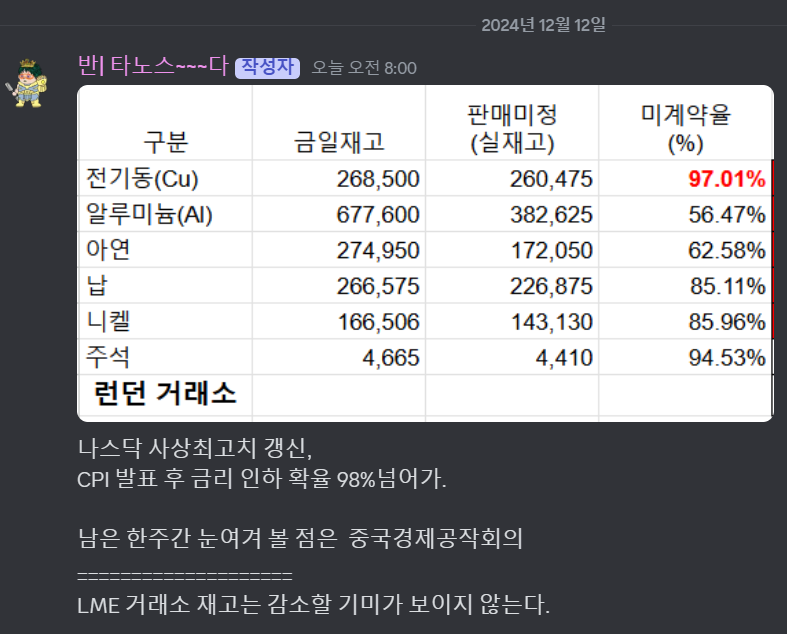
Task: Click aluminum stock value 677,600
Action: [378, 215]
